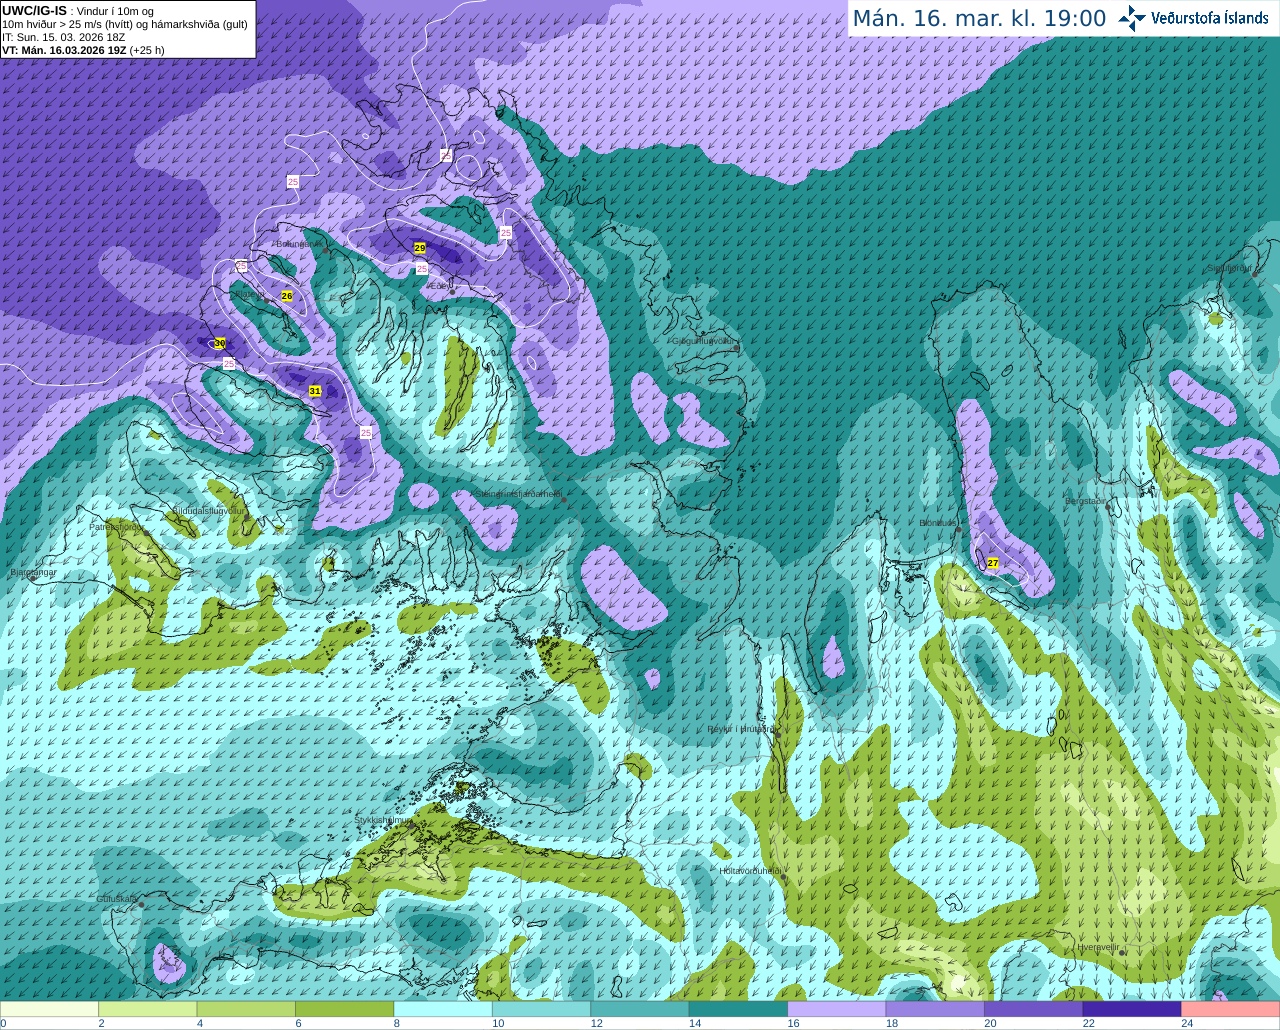
Task: Click the Æðey station dot
Action: pyautogui.click(x=452, y=291)
